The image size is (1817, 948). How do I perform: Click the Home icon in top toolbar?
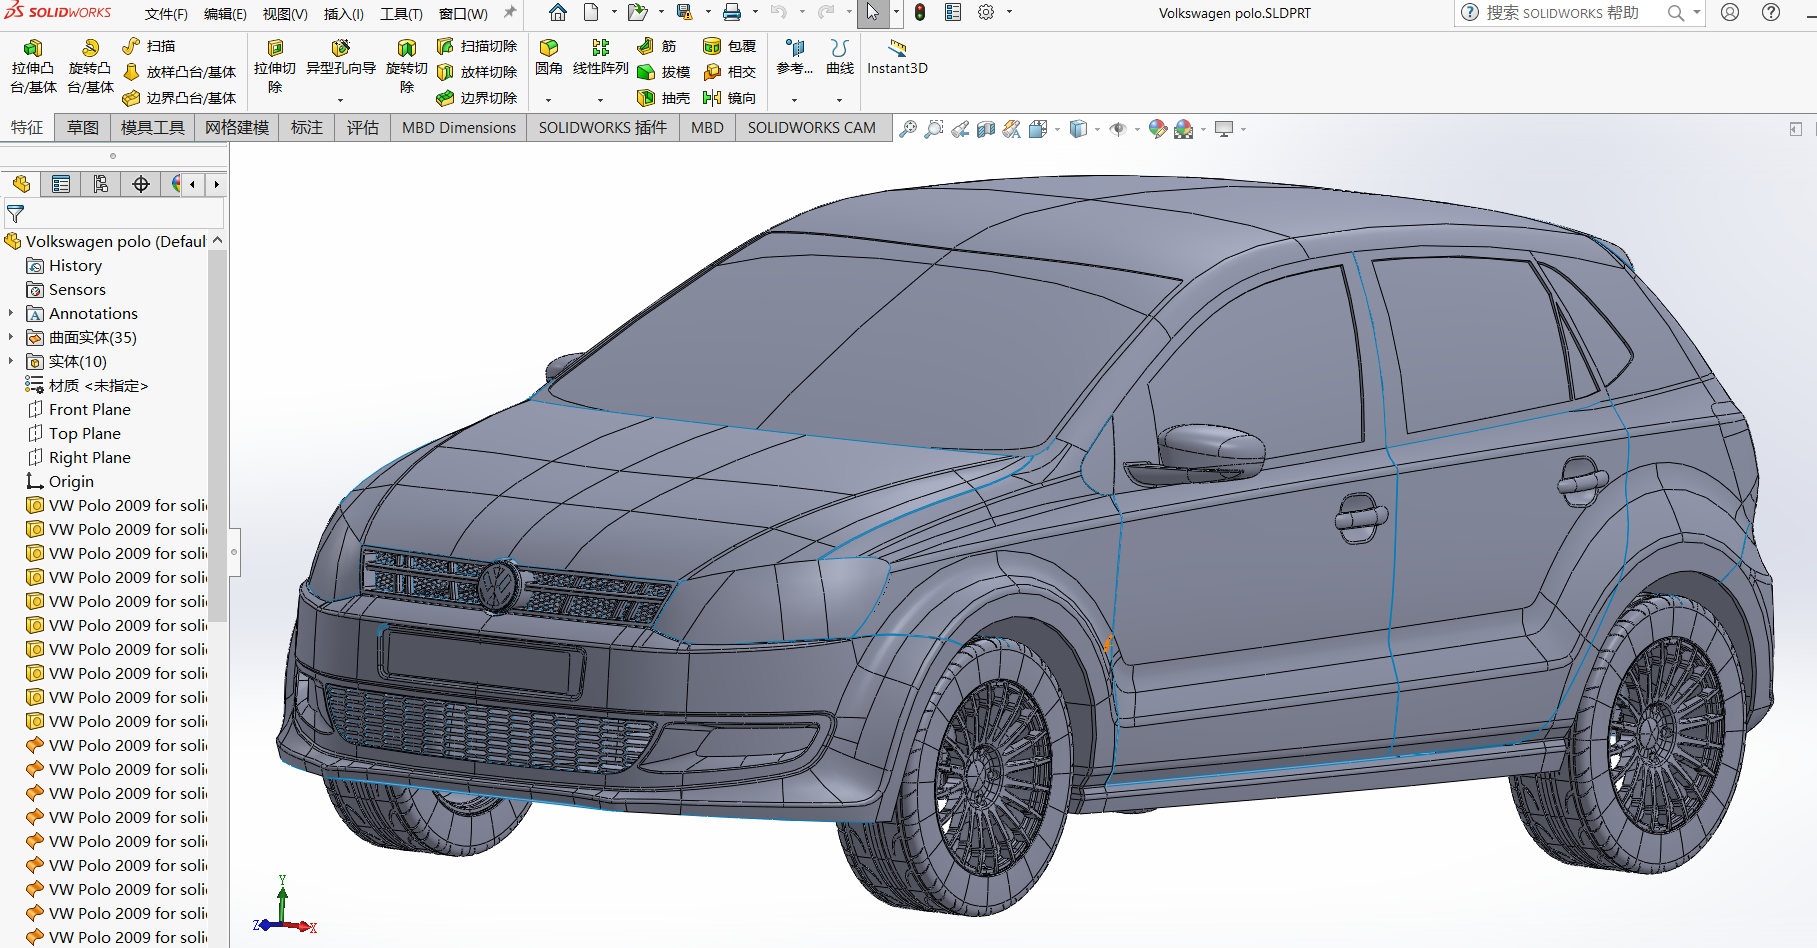558,13
